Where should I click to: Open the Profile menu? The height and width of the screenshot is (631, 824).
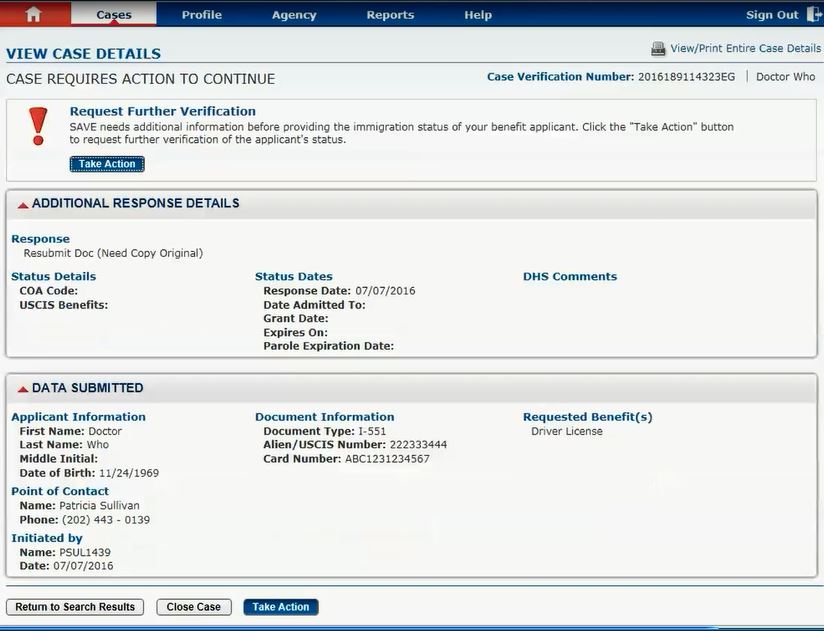[202, 15]
